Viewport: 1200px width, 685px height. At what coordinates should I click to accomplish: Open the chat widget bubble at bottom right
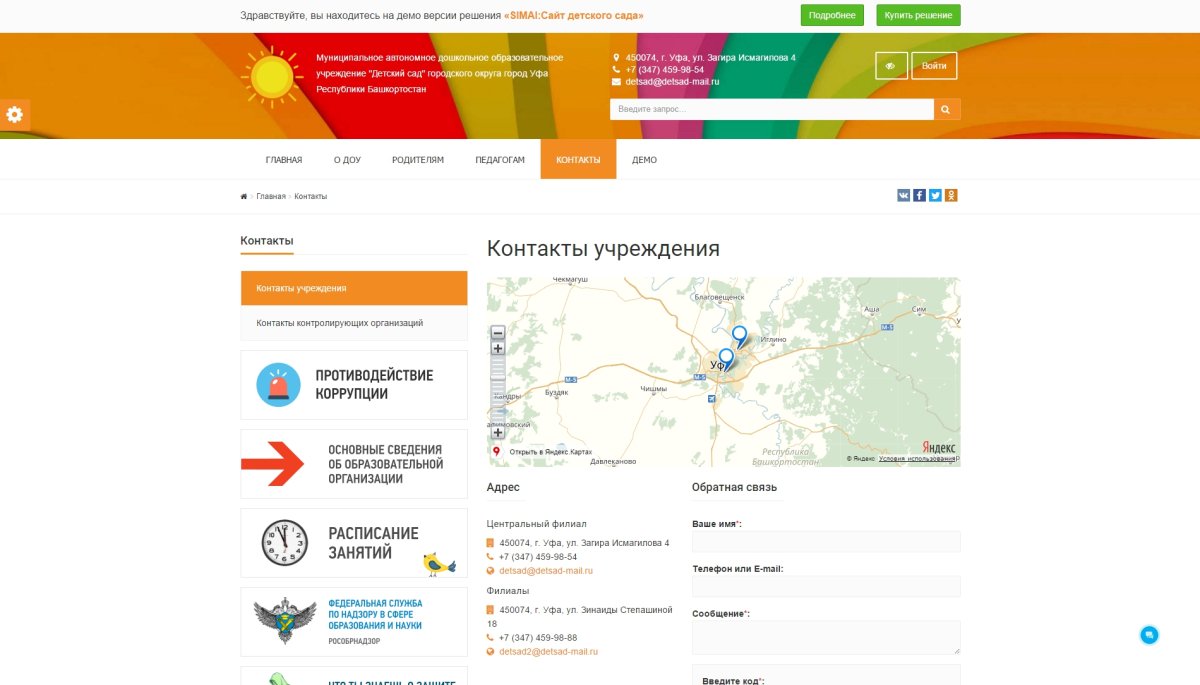(x=1150, y=633)
